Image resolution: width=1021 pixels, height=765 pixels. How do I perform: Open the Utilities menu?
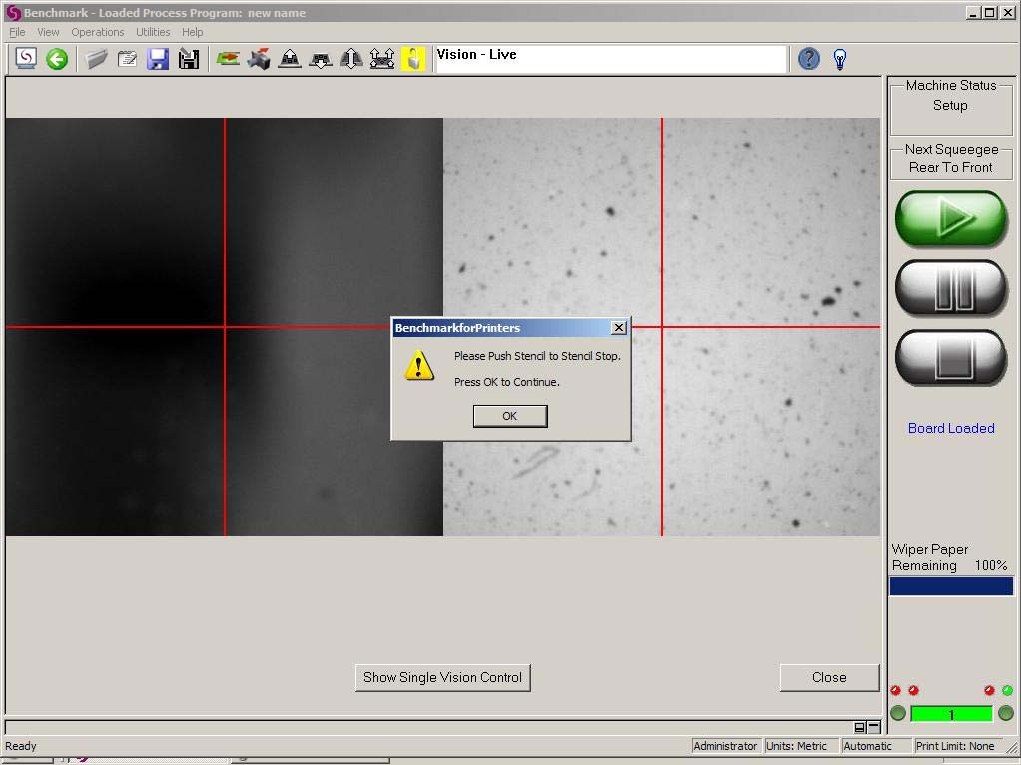153,32
